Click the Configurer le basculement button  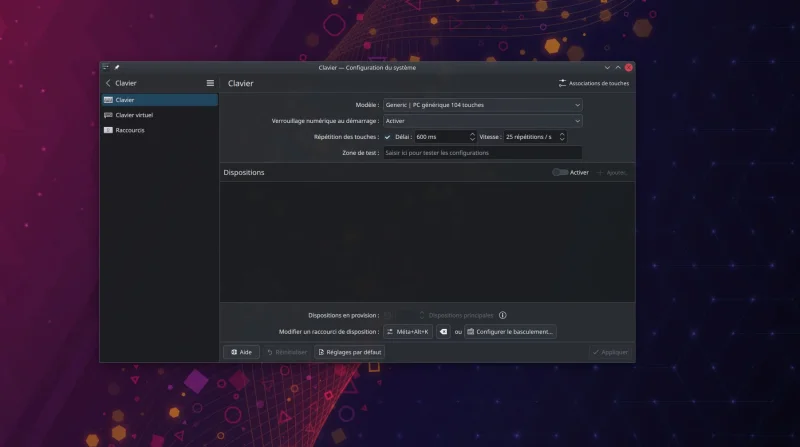tap(510, 332)
